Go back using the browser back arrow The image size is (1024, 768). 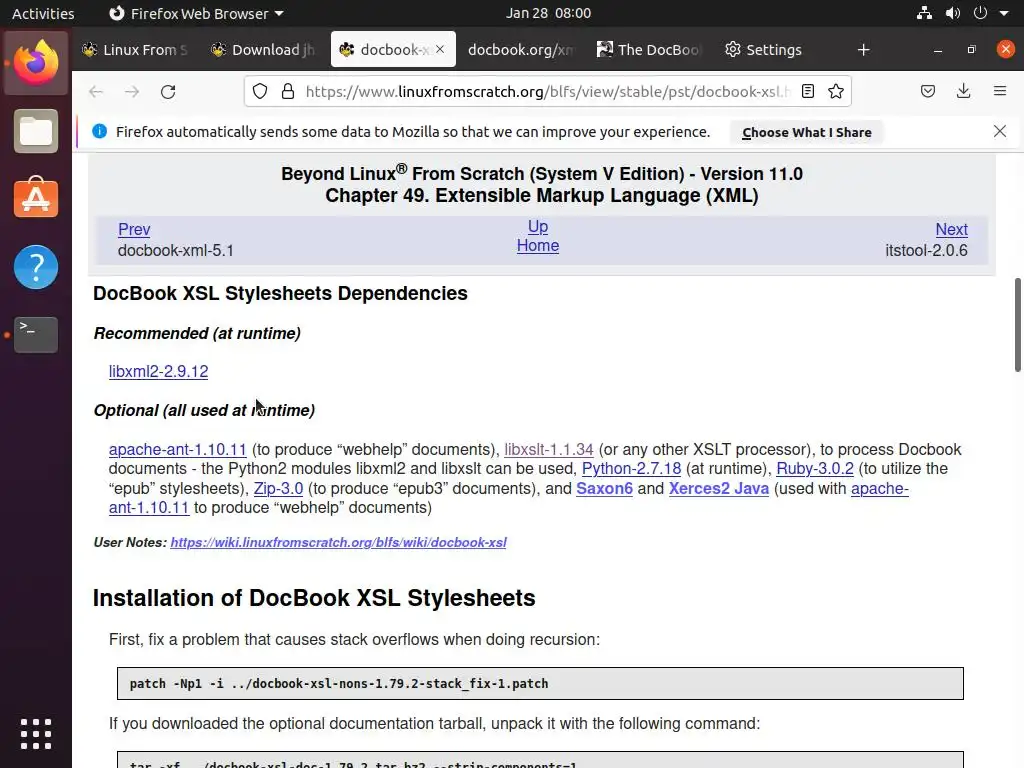(x=96, y=91)
